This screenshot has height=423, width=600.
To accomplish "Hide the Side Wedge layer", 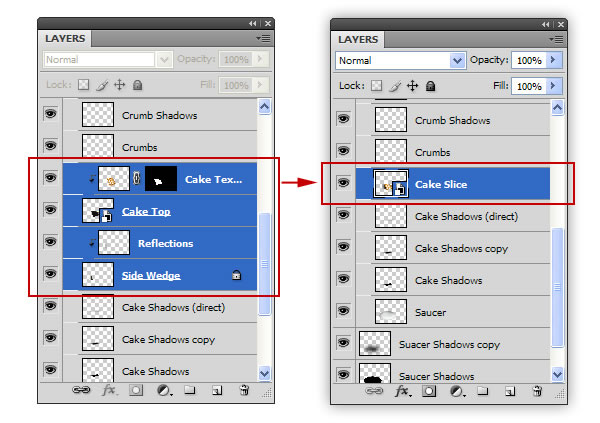I will [x=51, y=273].
